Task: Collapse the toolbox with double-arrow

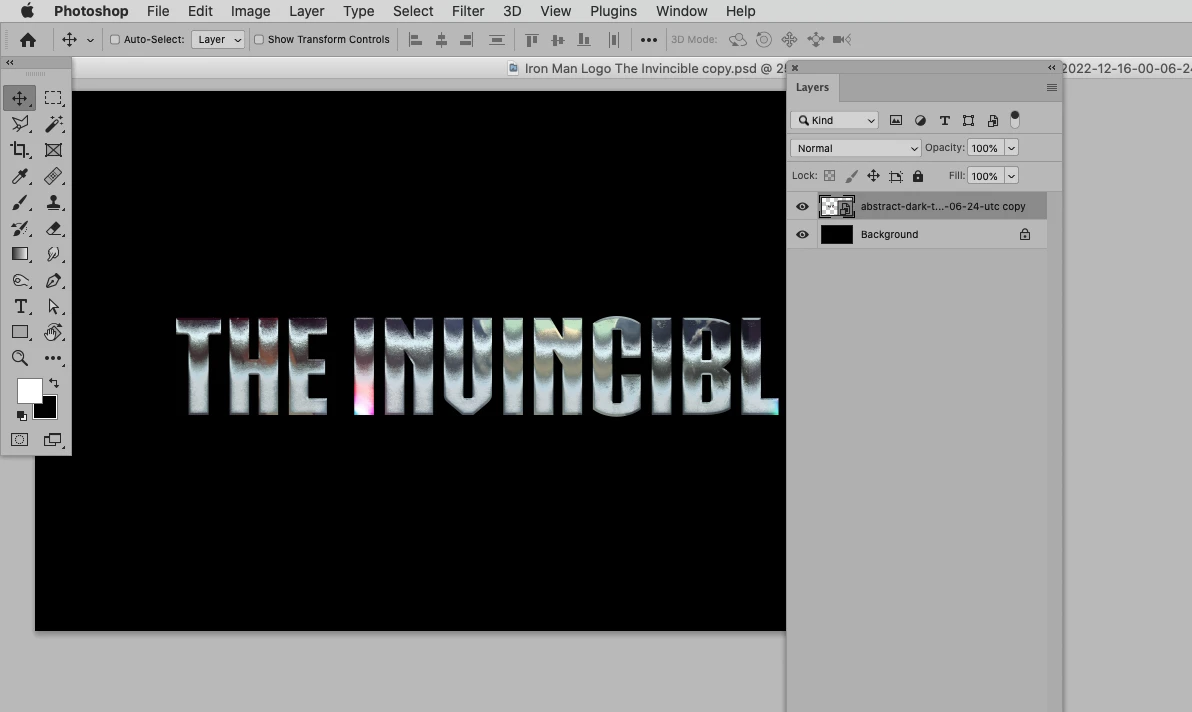Action: 10,62
